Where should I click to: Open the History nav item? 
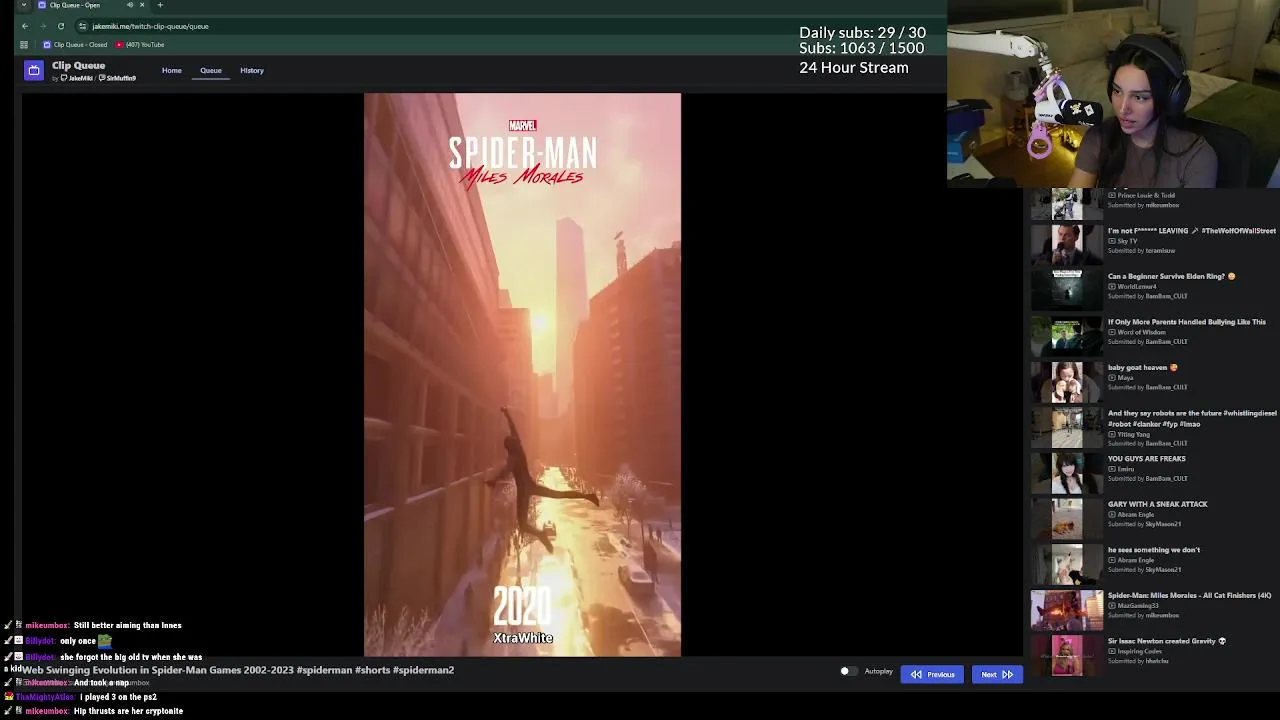coord(252,70)
